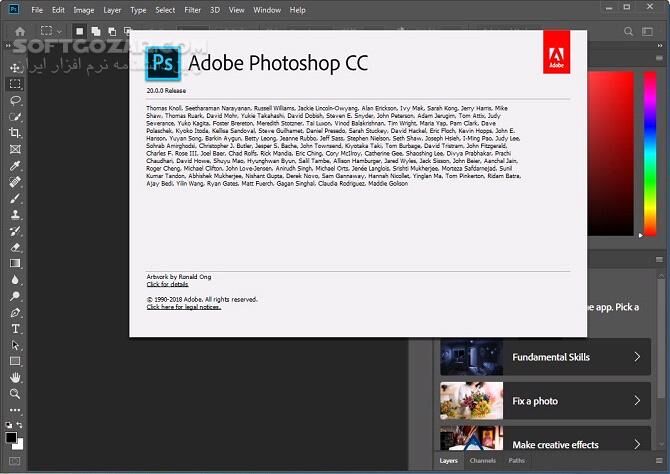Viewport: 670px width, 474px height.
Task: Click the red color picker field
Action: pos(610,153)
